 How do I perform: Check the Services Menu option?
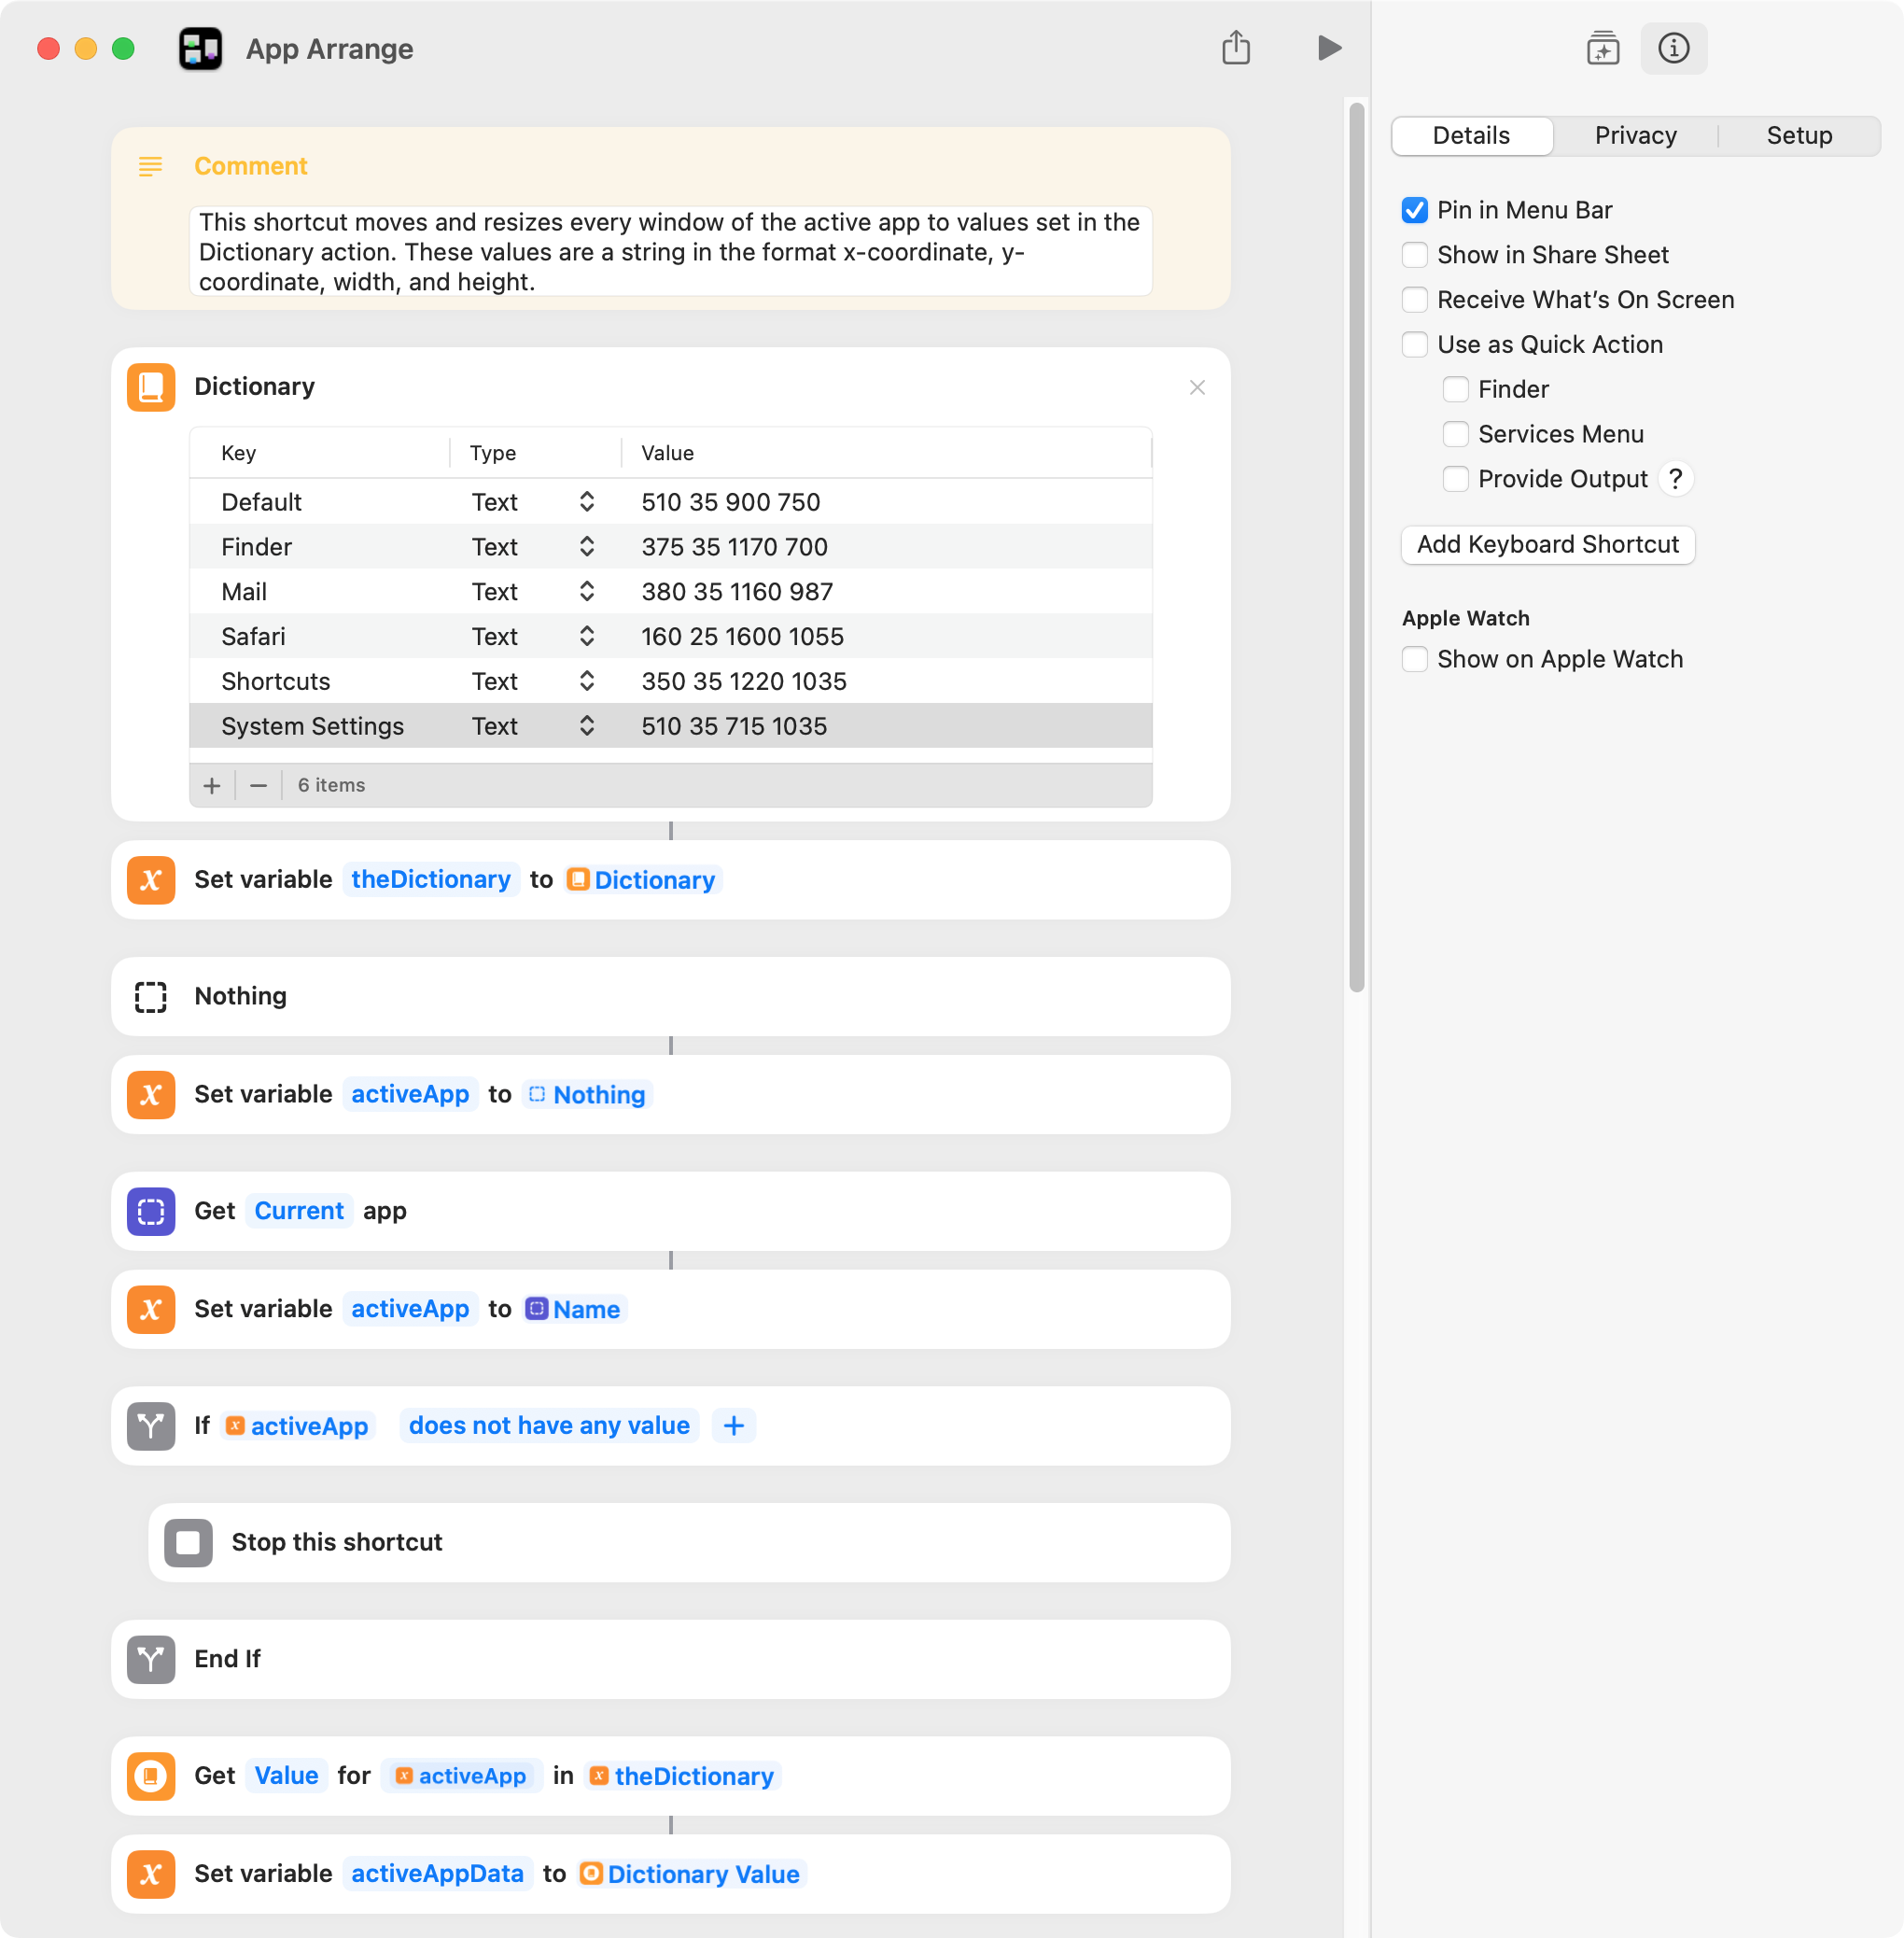pos(1455,435)
